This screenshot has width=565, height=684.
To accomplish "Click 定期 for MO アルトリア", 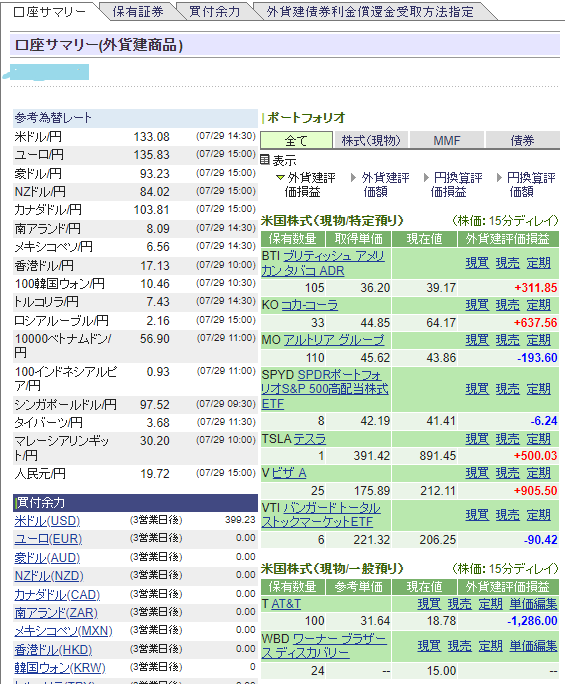I will click(x=538, y=340).
